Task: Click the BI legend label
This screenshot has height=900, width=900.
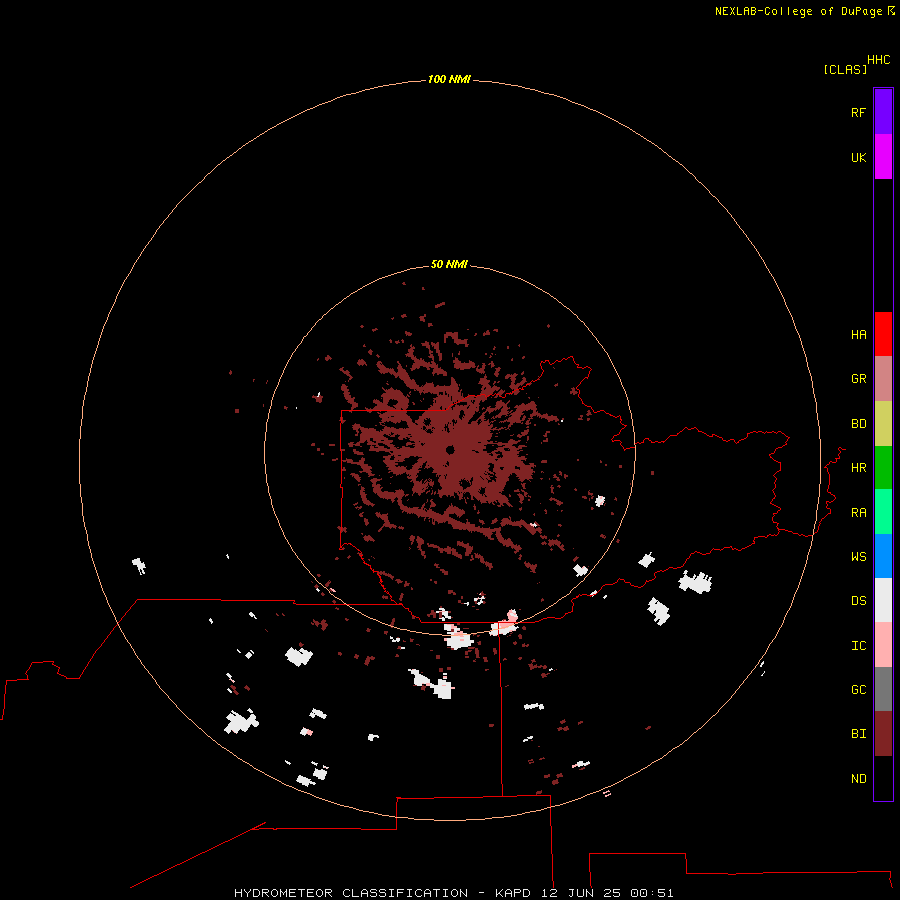Action: 858,734
